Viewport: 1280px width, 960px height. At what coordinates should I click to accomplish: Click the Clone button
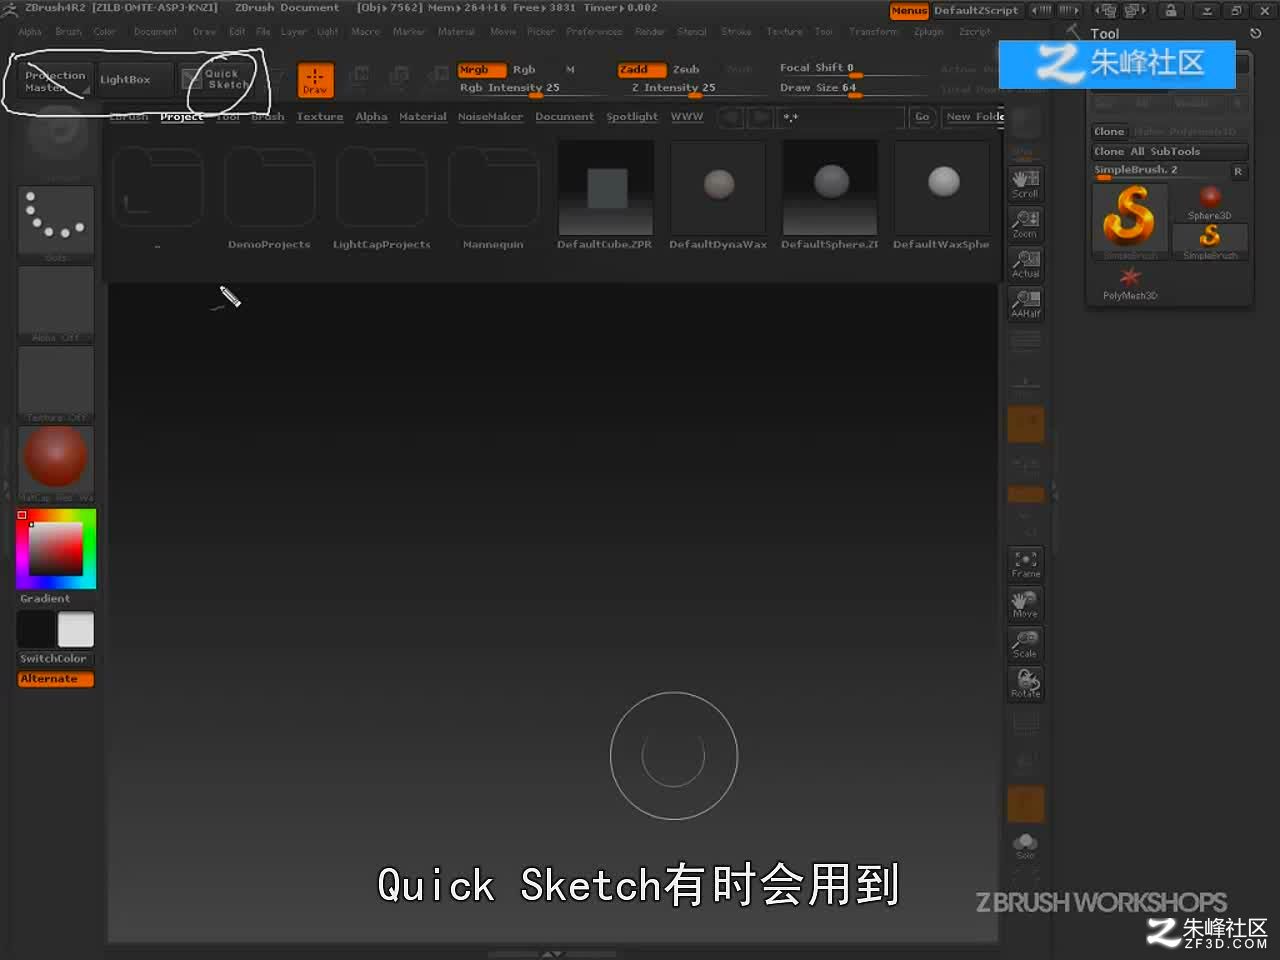pyautogui.click(x=1109, y=132)
